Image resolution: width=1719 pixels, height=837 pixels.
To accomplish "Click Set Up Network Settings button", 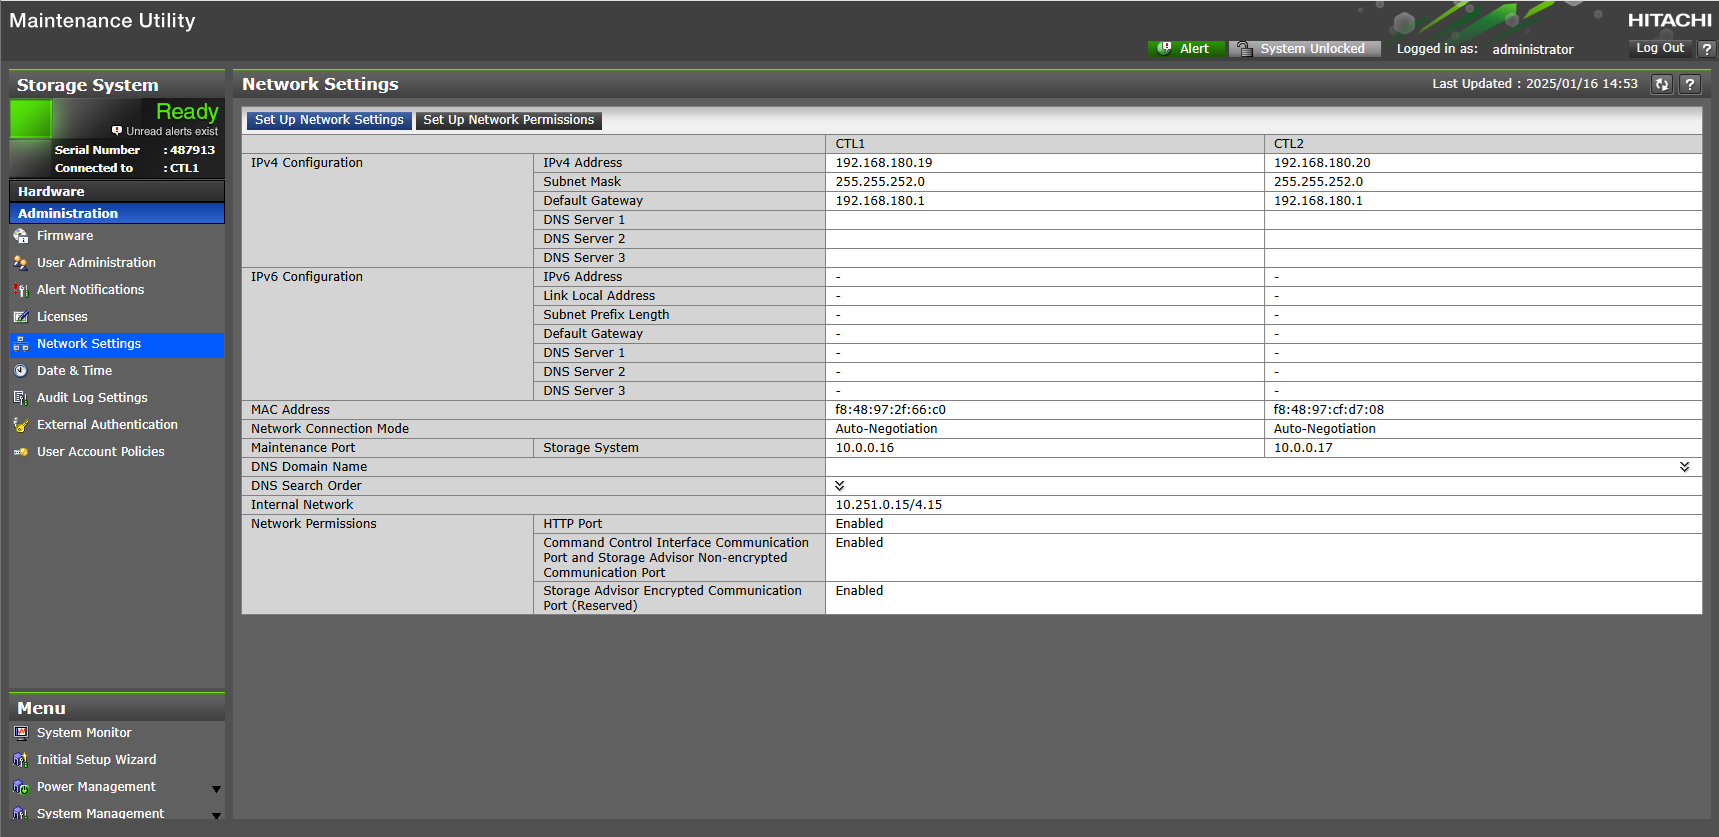I will pos(329,120).
